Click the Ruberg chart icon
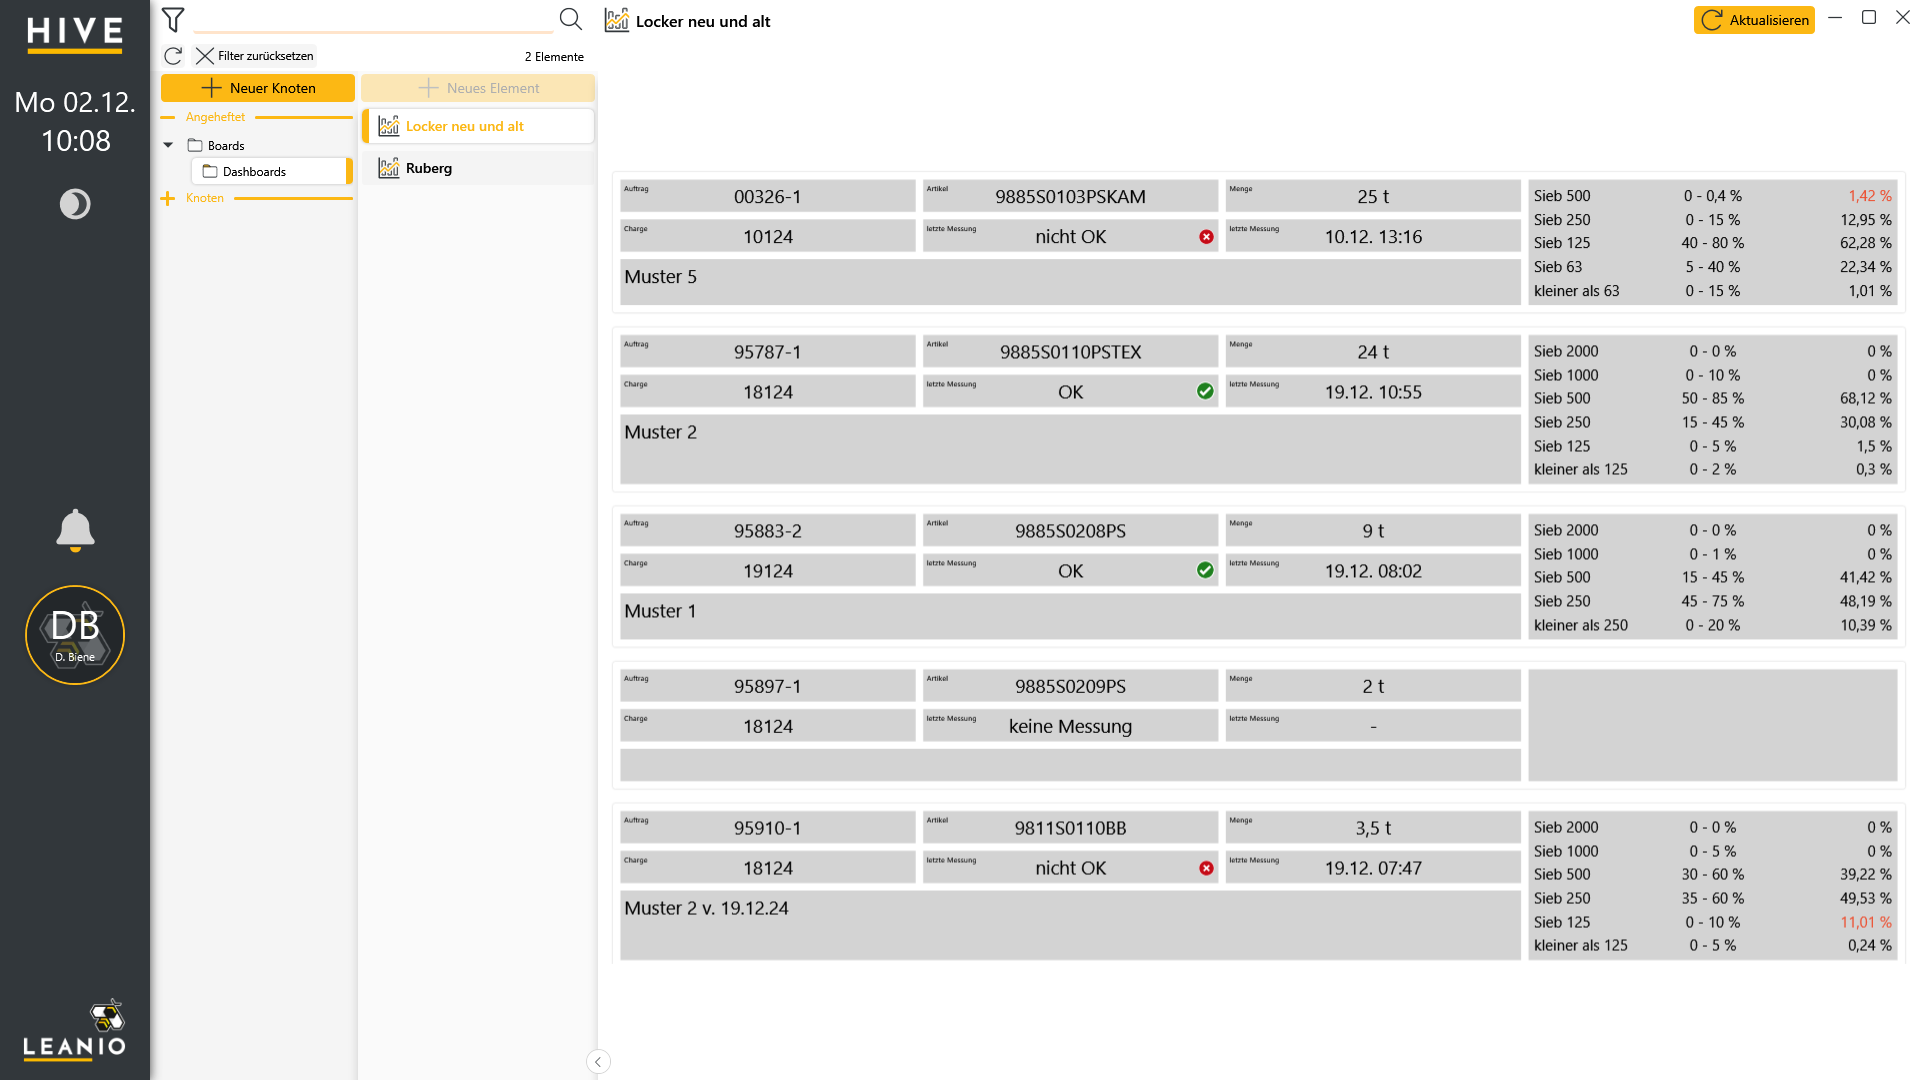 (x=389, y=168)
